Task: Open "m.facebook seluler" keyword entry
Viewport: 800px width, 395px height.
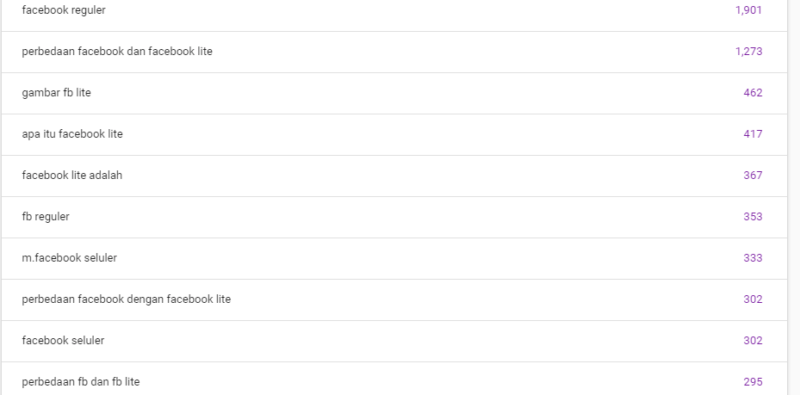Action: [69, 258]
